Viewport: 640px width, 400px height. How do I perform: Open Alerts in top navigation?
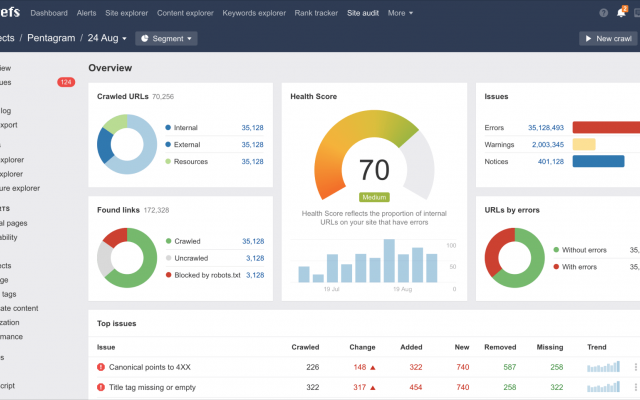click(87, 13)
